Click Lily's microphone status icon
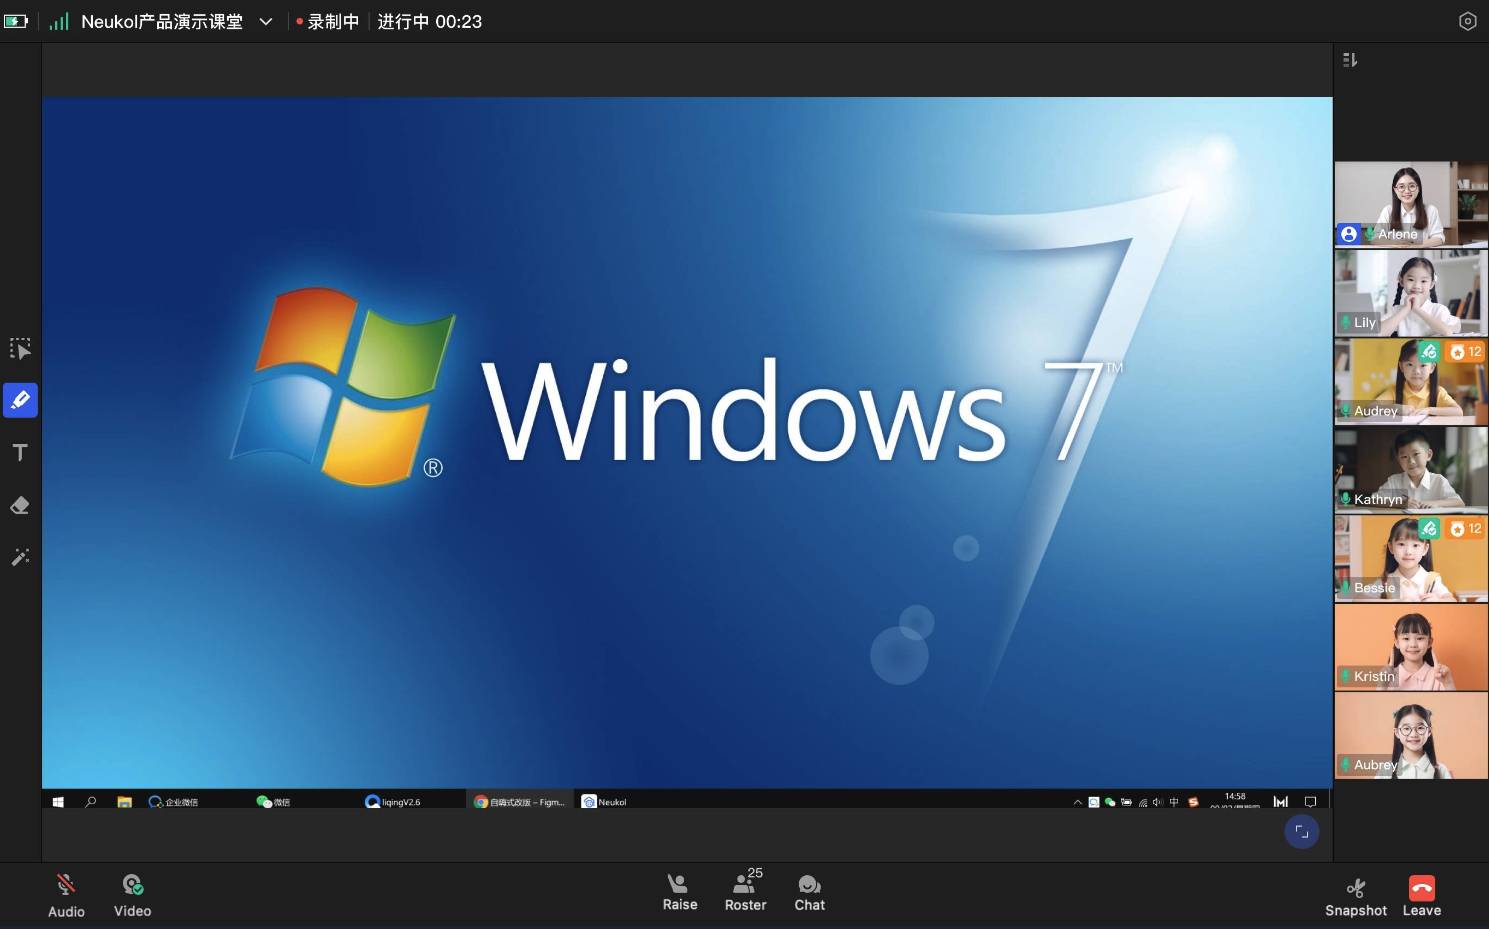The image size is (1489, 929). coord(1346,321)
